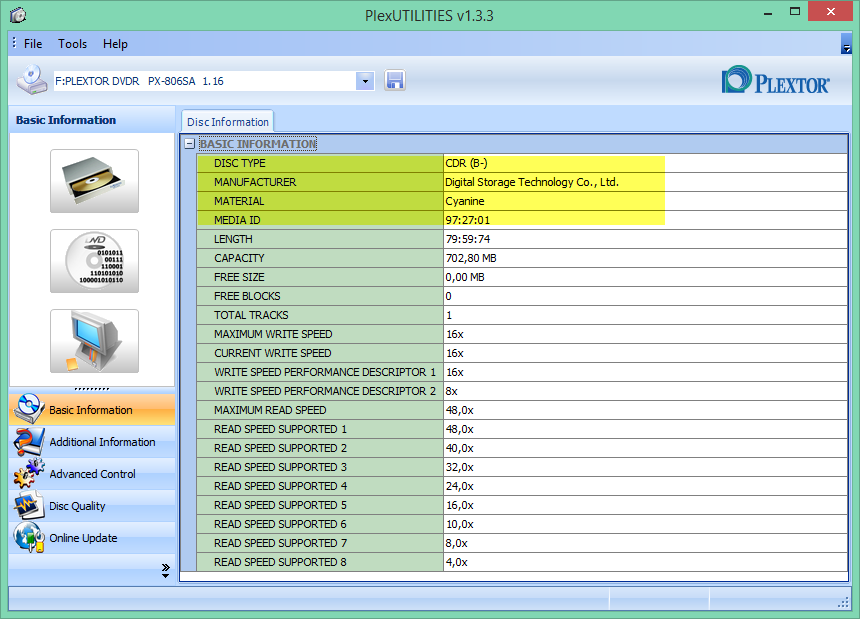This screenshot has height=619, width=860.
Task: Select the CAPACITY row label
Action: (x=320, y=258)
